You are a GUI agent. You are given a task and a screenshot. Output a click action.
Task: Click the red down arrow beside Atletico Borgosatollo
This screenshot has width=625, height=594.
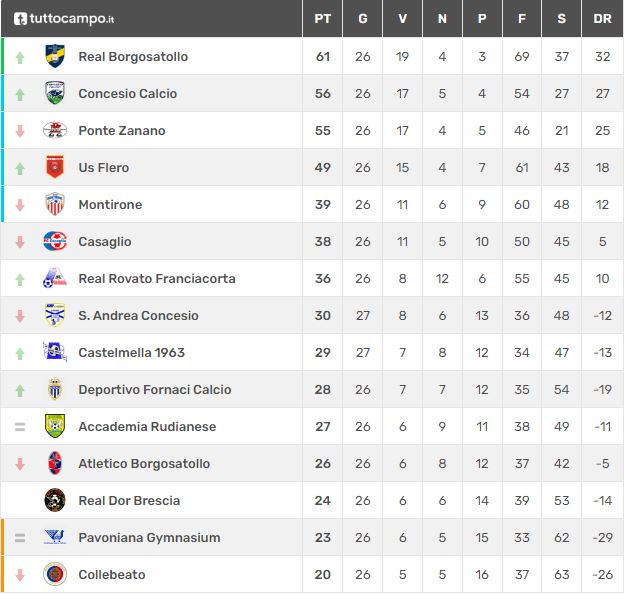pyautogui.click(x=20, y=464)
